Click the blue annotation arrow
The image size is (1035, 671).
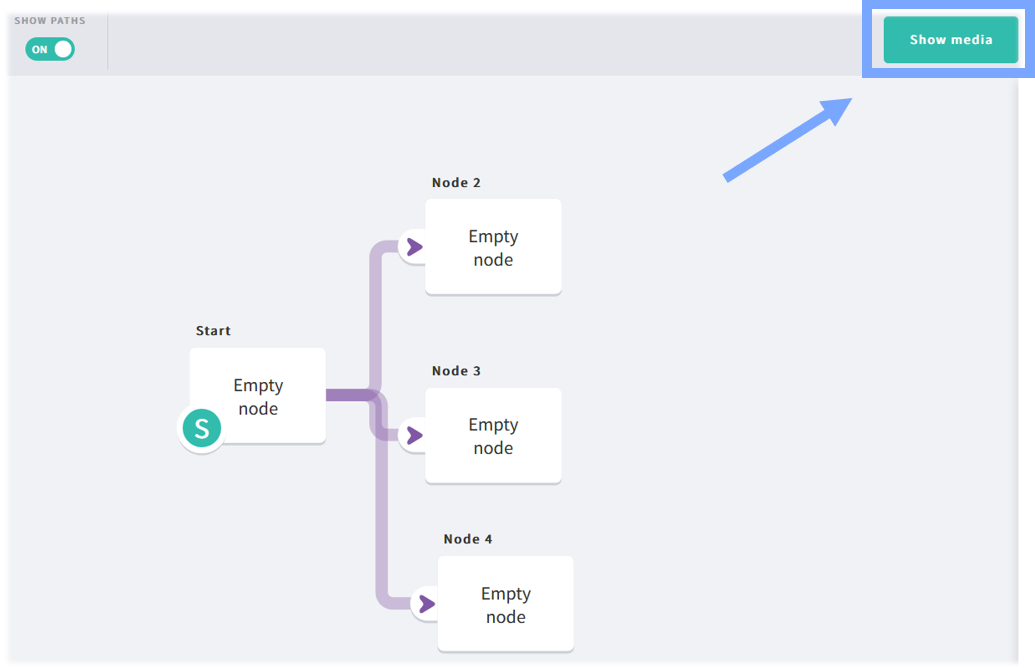(x=787, y=140)
